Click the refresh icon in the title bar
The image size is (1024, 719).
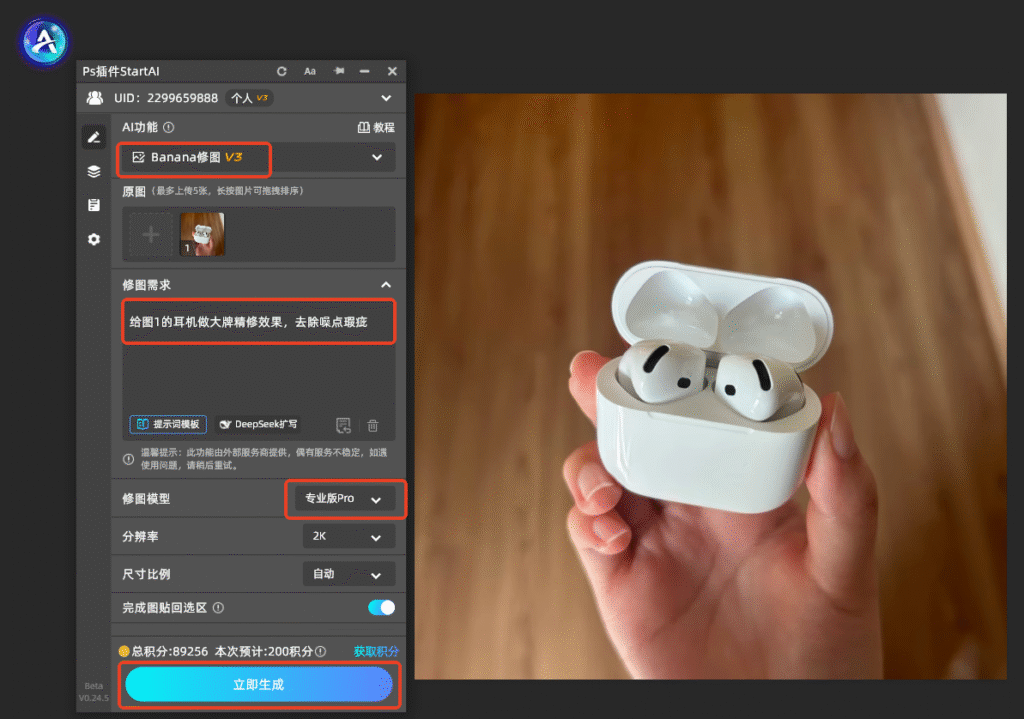point(281,71)
